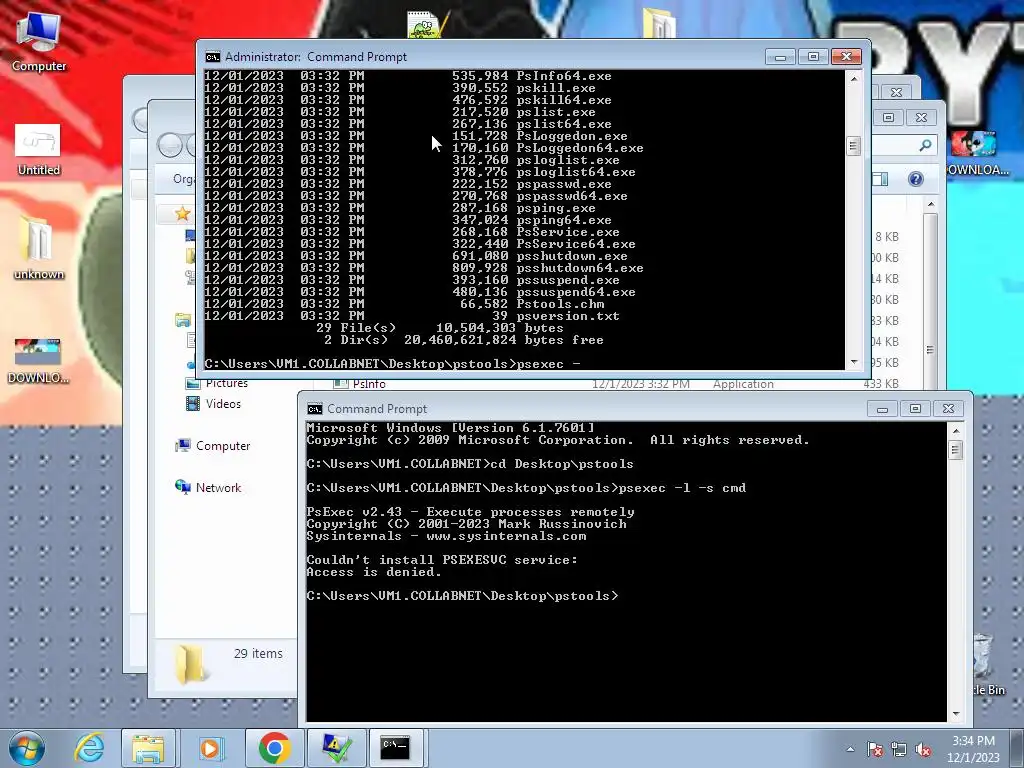Click Explorer back navigation button
The width and height of the screenshot is (1024, 768).
(x=169, y=145)
